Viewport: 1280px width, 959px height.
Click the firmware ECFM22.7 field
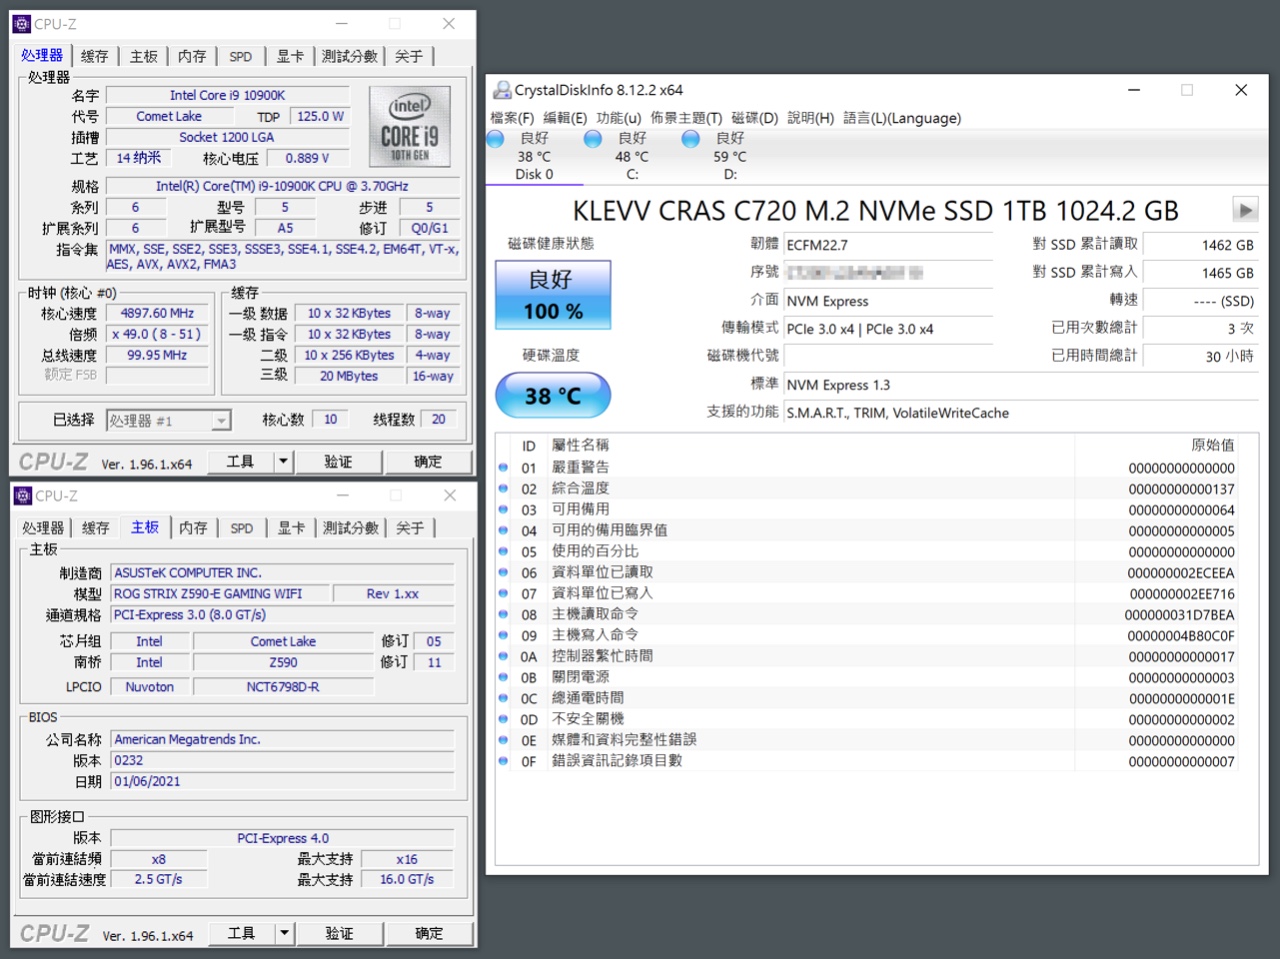[x=888, y=245]
